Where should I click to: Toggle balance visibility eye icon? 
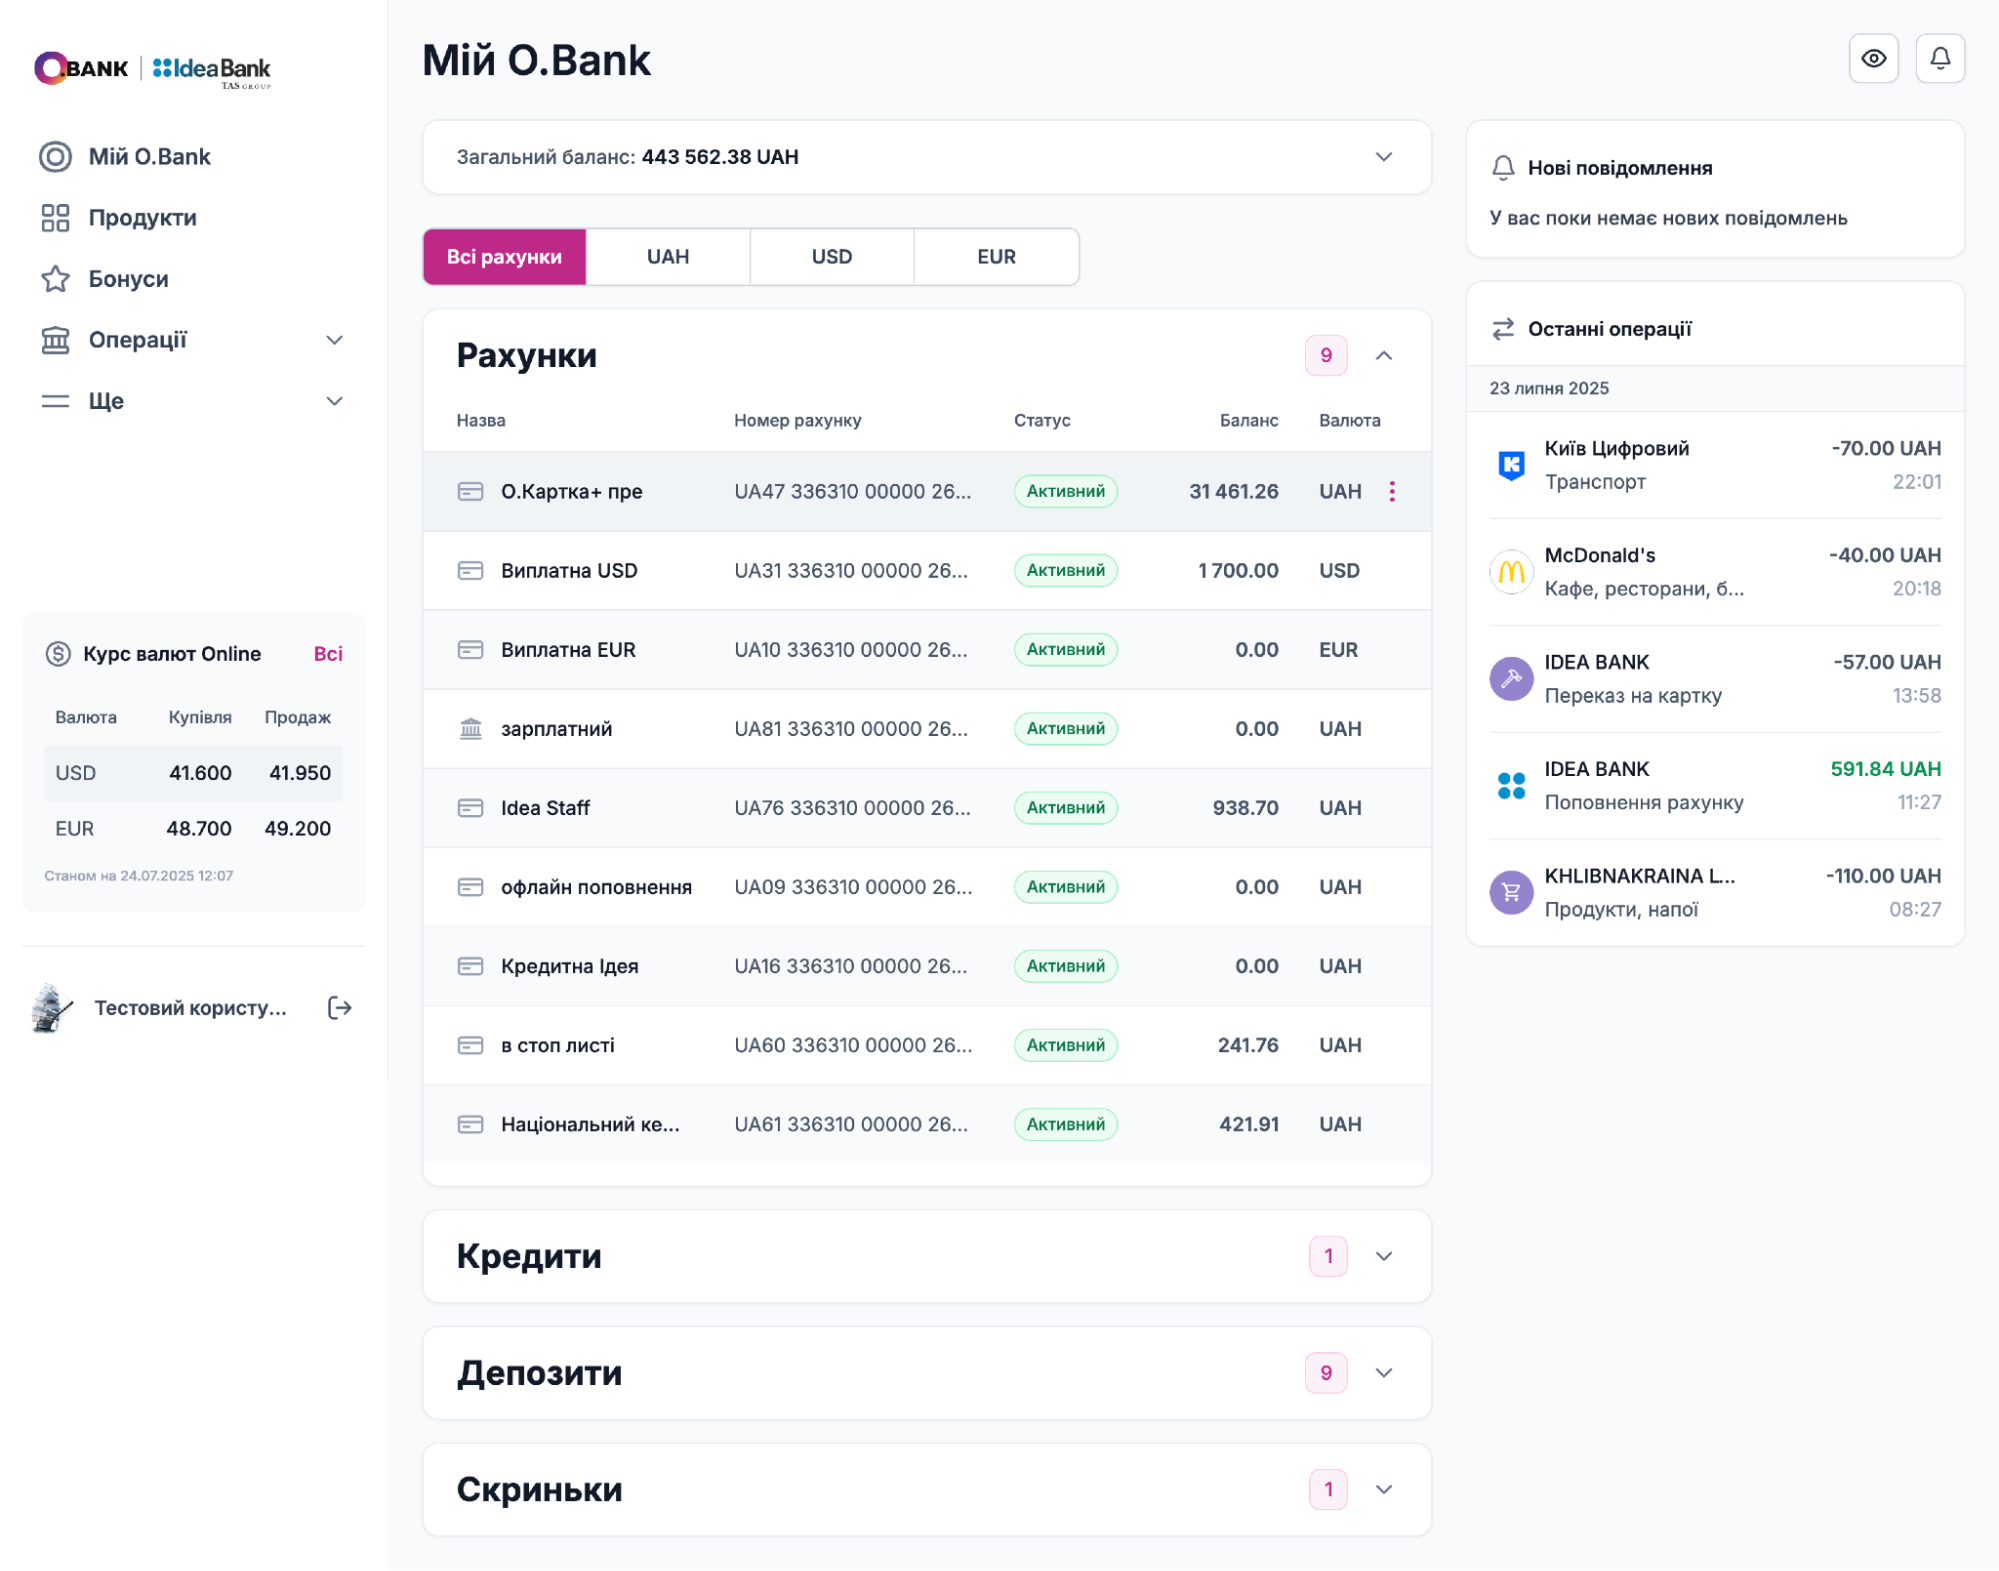1873,59
